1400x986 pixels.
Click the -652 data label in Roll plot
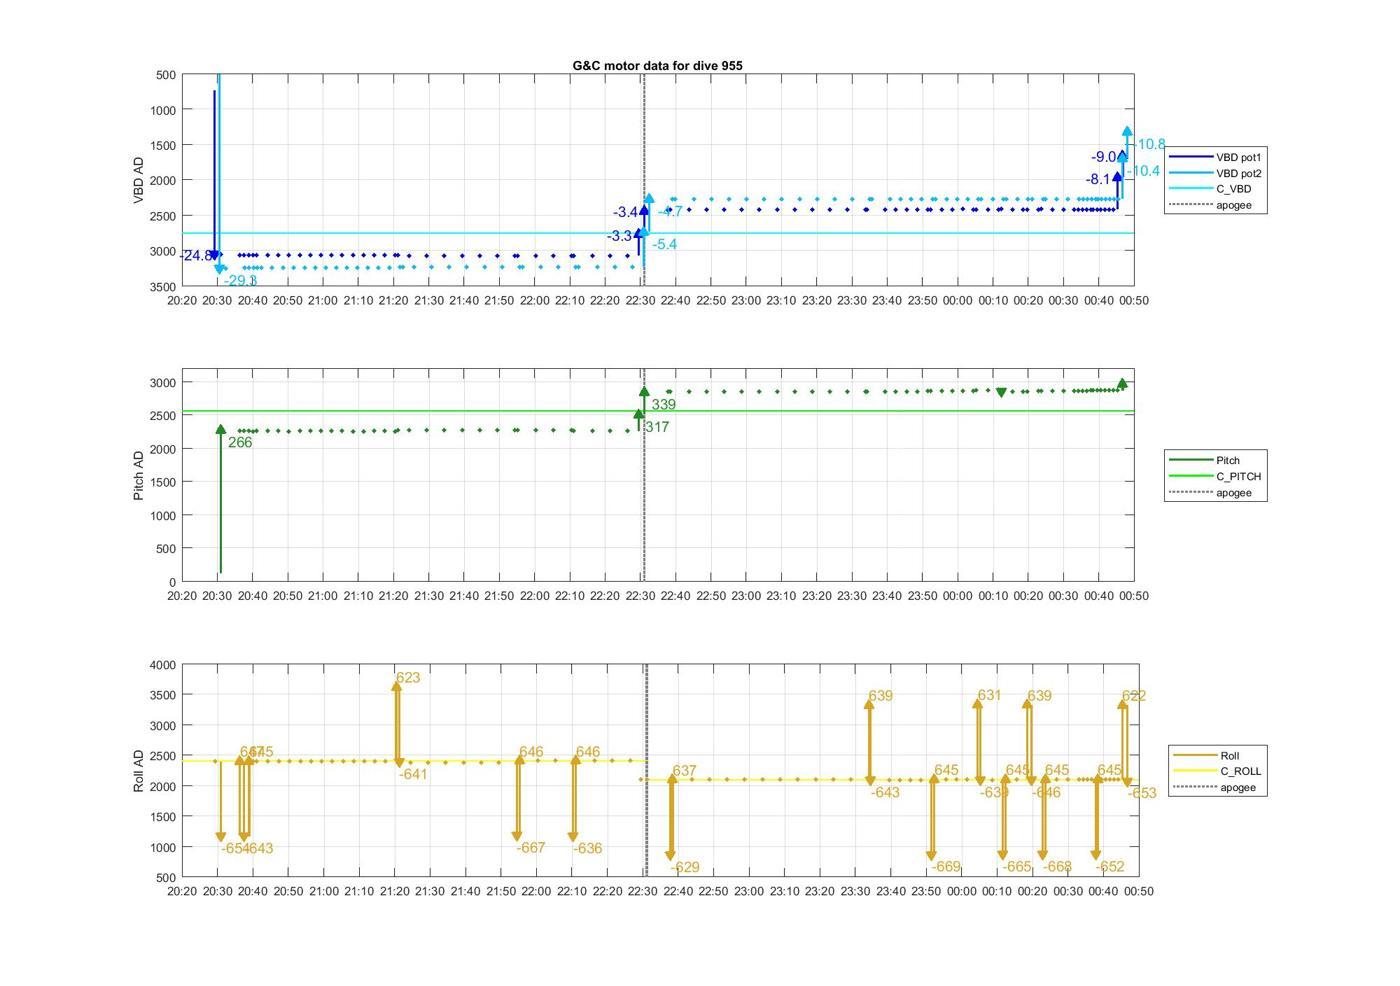[1110, 867]
